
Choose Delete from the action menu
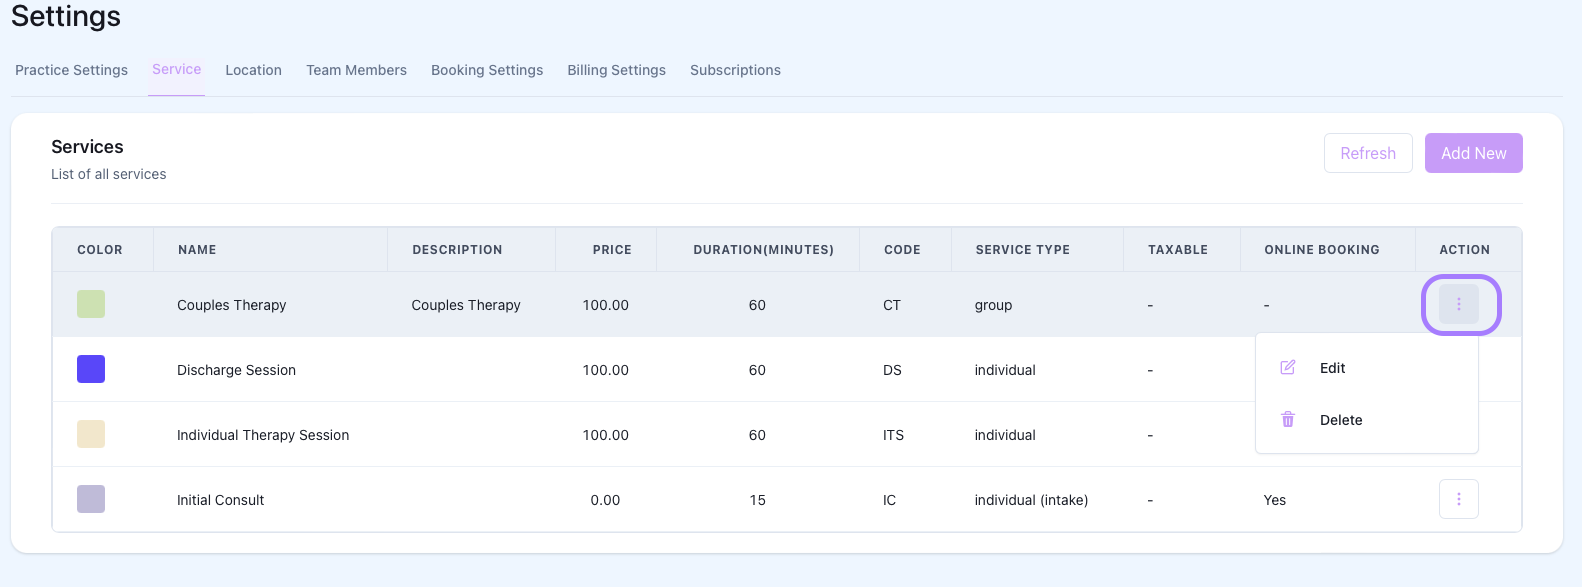point(1340,420)
